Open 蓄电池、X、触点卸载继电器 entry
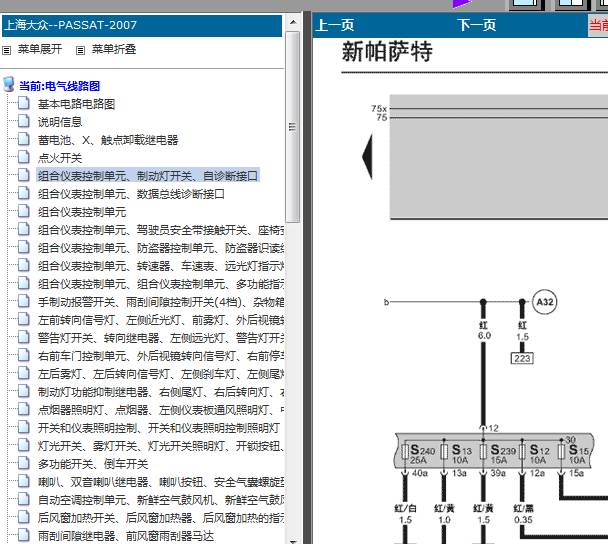608x544 pixels. pos(108,140)
